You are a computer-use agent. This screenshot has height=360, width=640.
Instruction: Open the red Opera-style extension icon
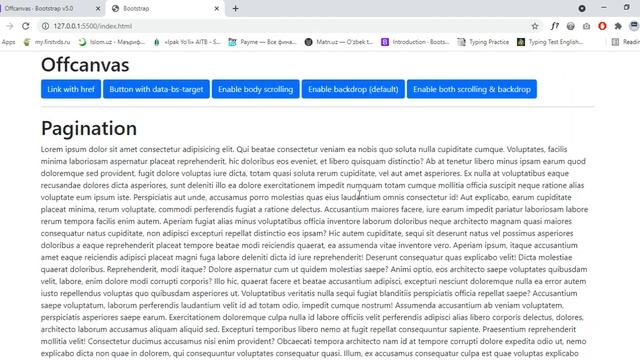coord(602,26)
